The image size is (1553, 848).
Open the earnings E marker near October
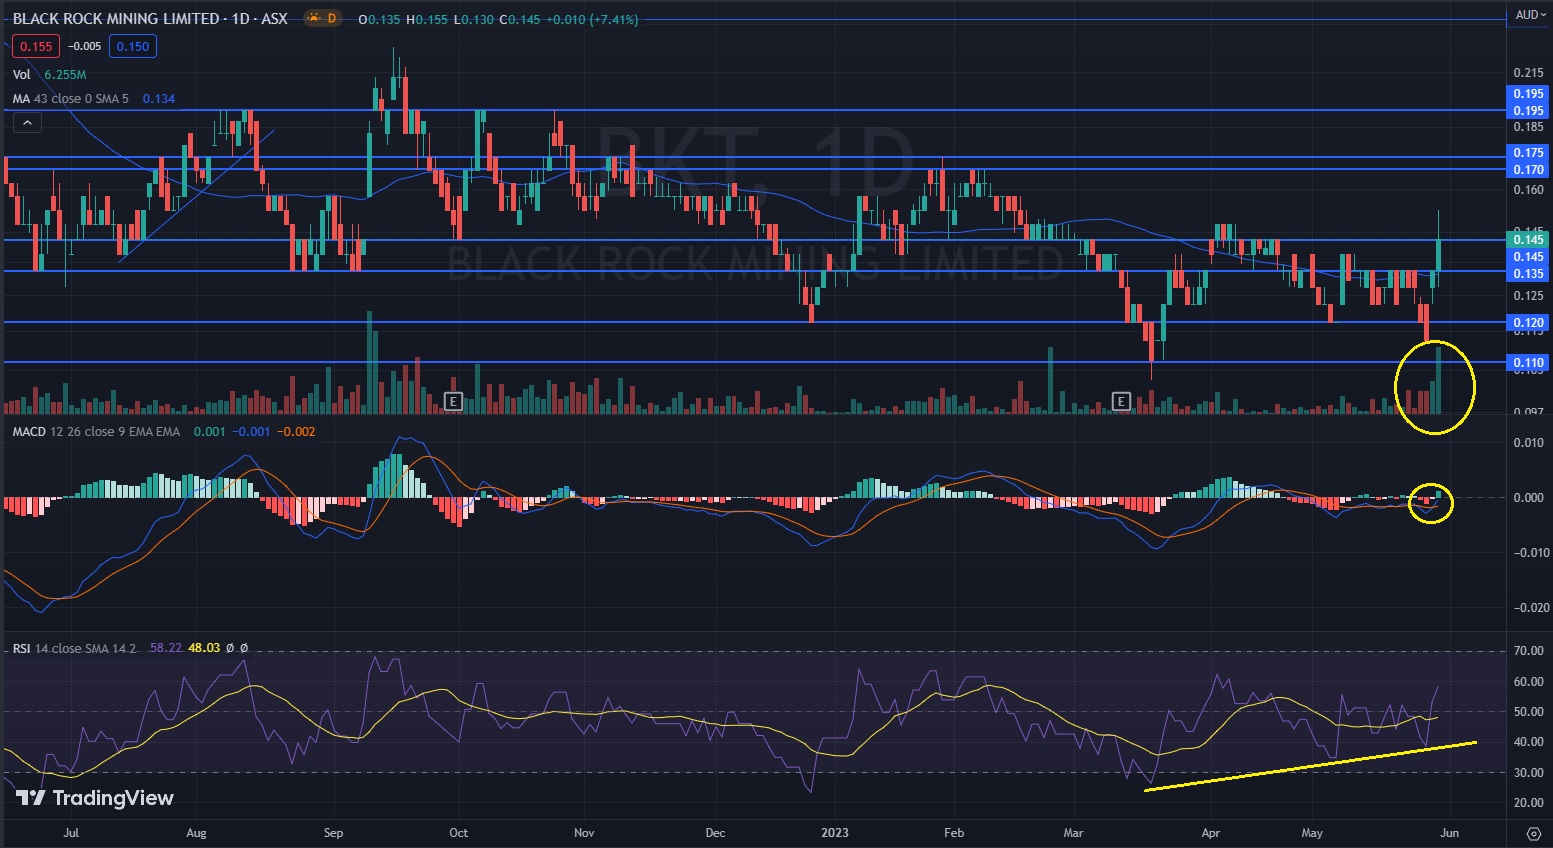click(x=453, y=401)
